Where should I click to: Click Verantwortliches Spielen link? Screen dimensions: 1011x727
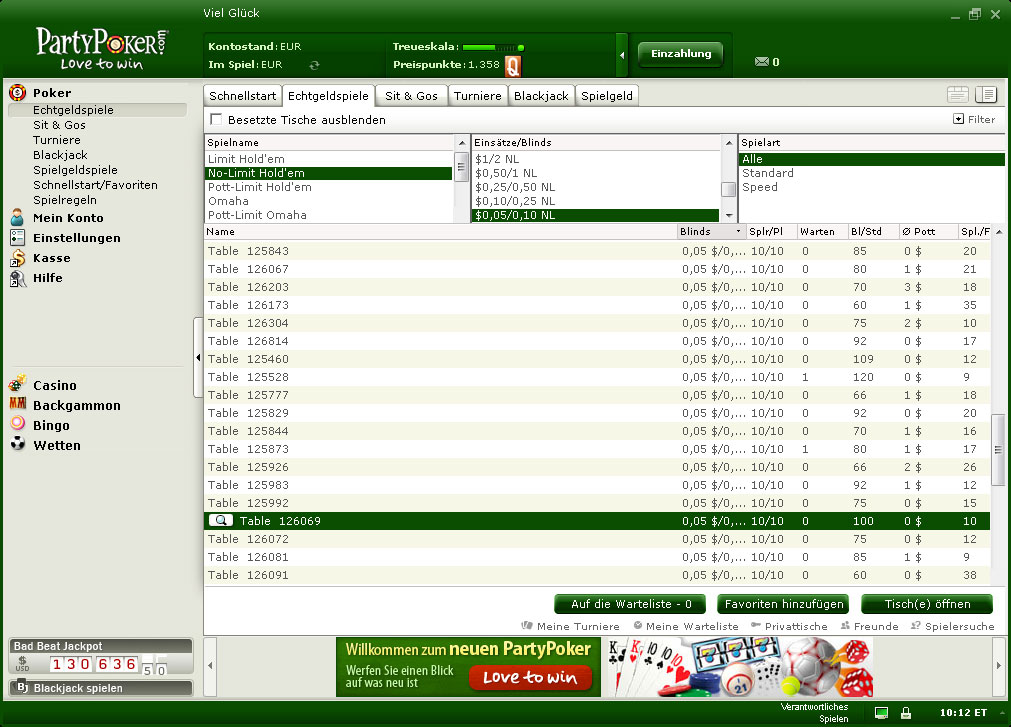[814, 712]
